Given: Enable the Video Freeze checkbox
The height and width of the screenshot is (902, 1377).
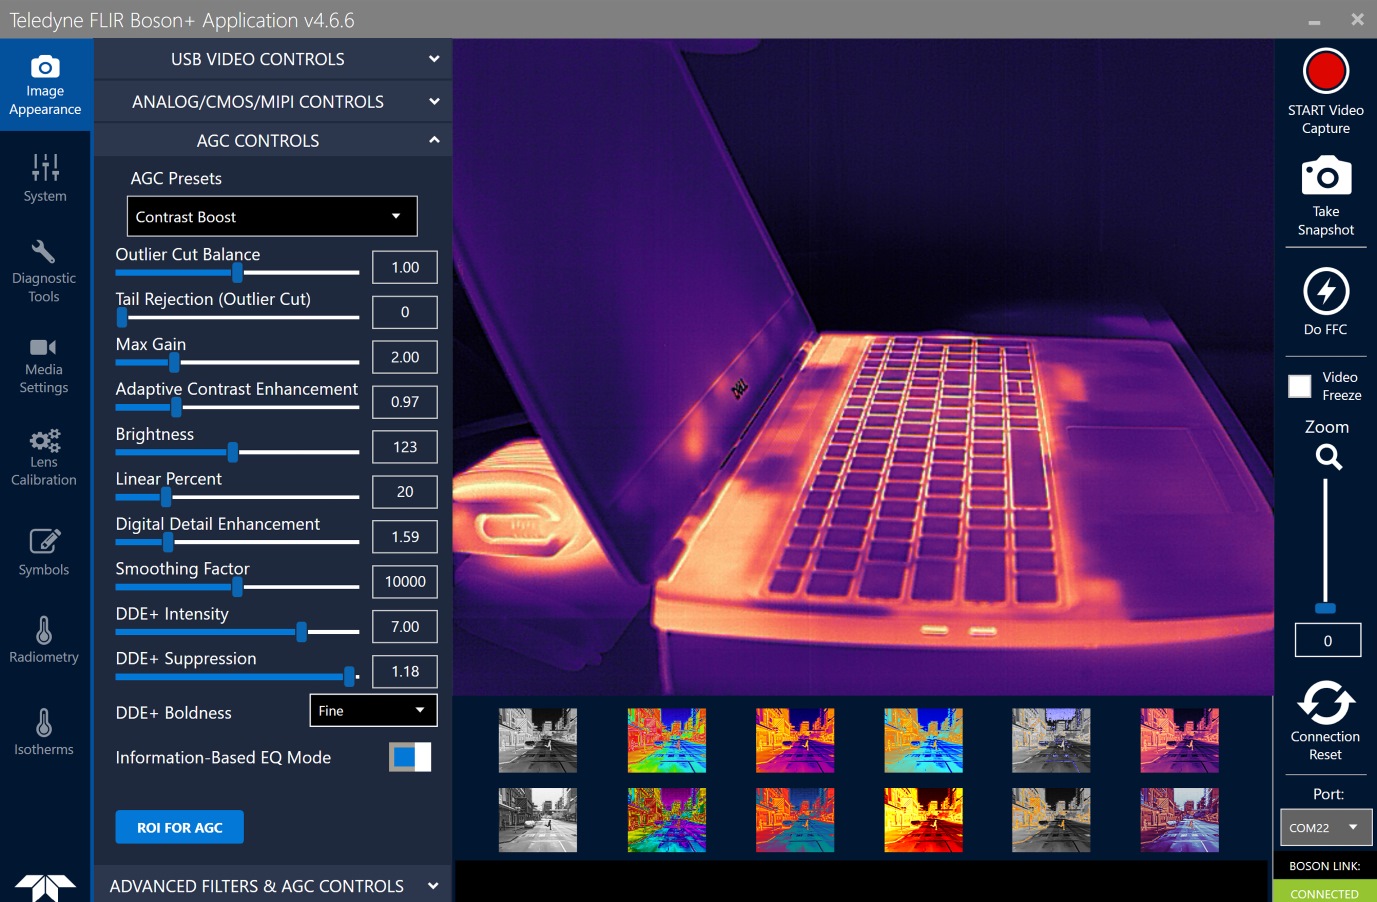Looking at the screenshot, I should pos(1299,386).
